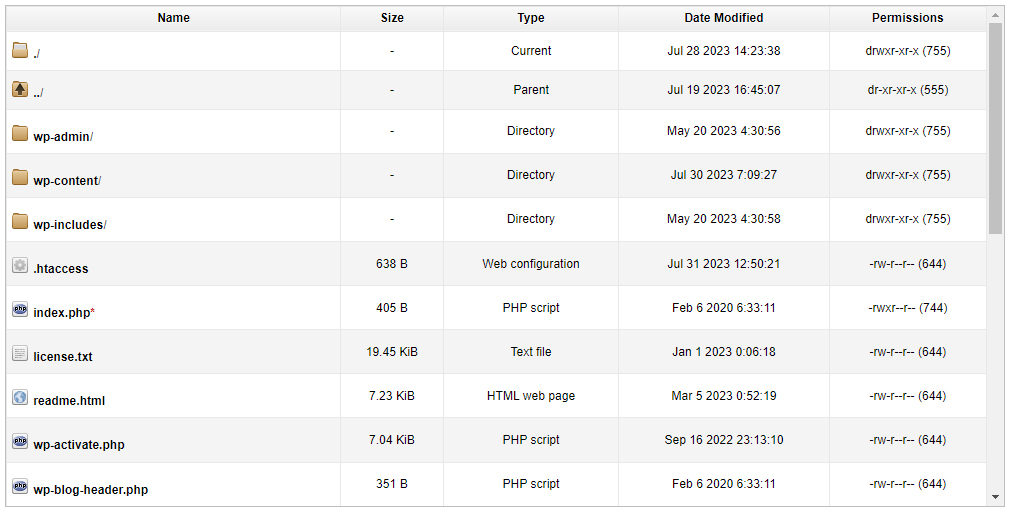Click the 7.23 KiB size value
The image size is (1010, 511).
coord(392,396)
